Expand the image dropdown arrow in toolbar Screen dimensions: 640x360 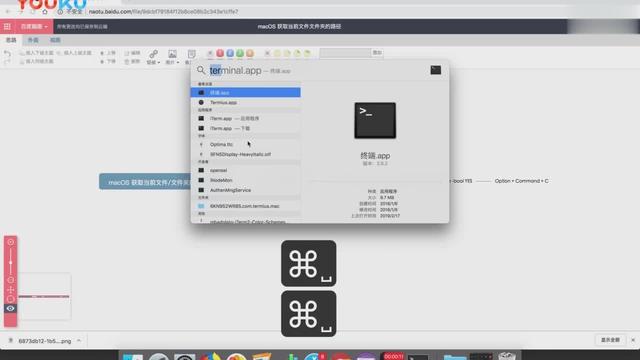point(178,62)
